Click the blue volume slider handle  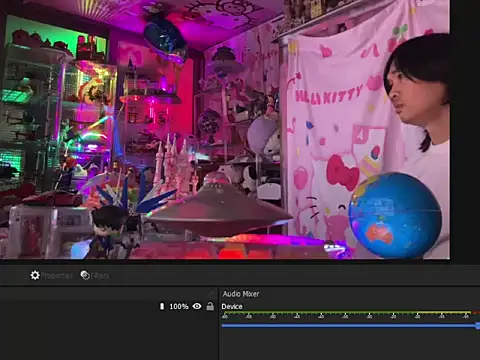click(x=478, y=326)
